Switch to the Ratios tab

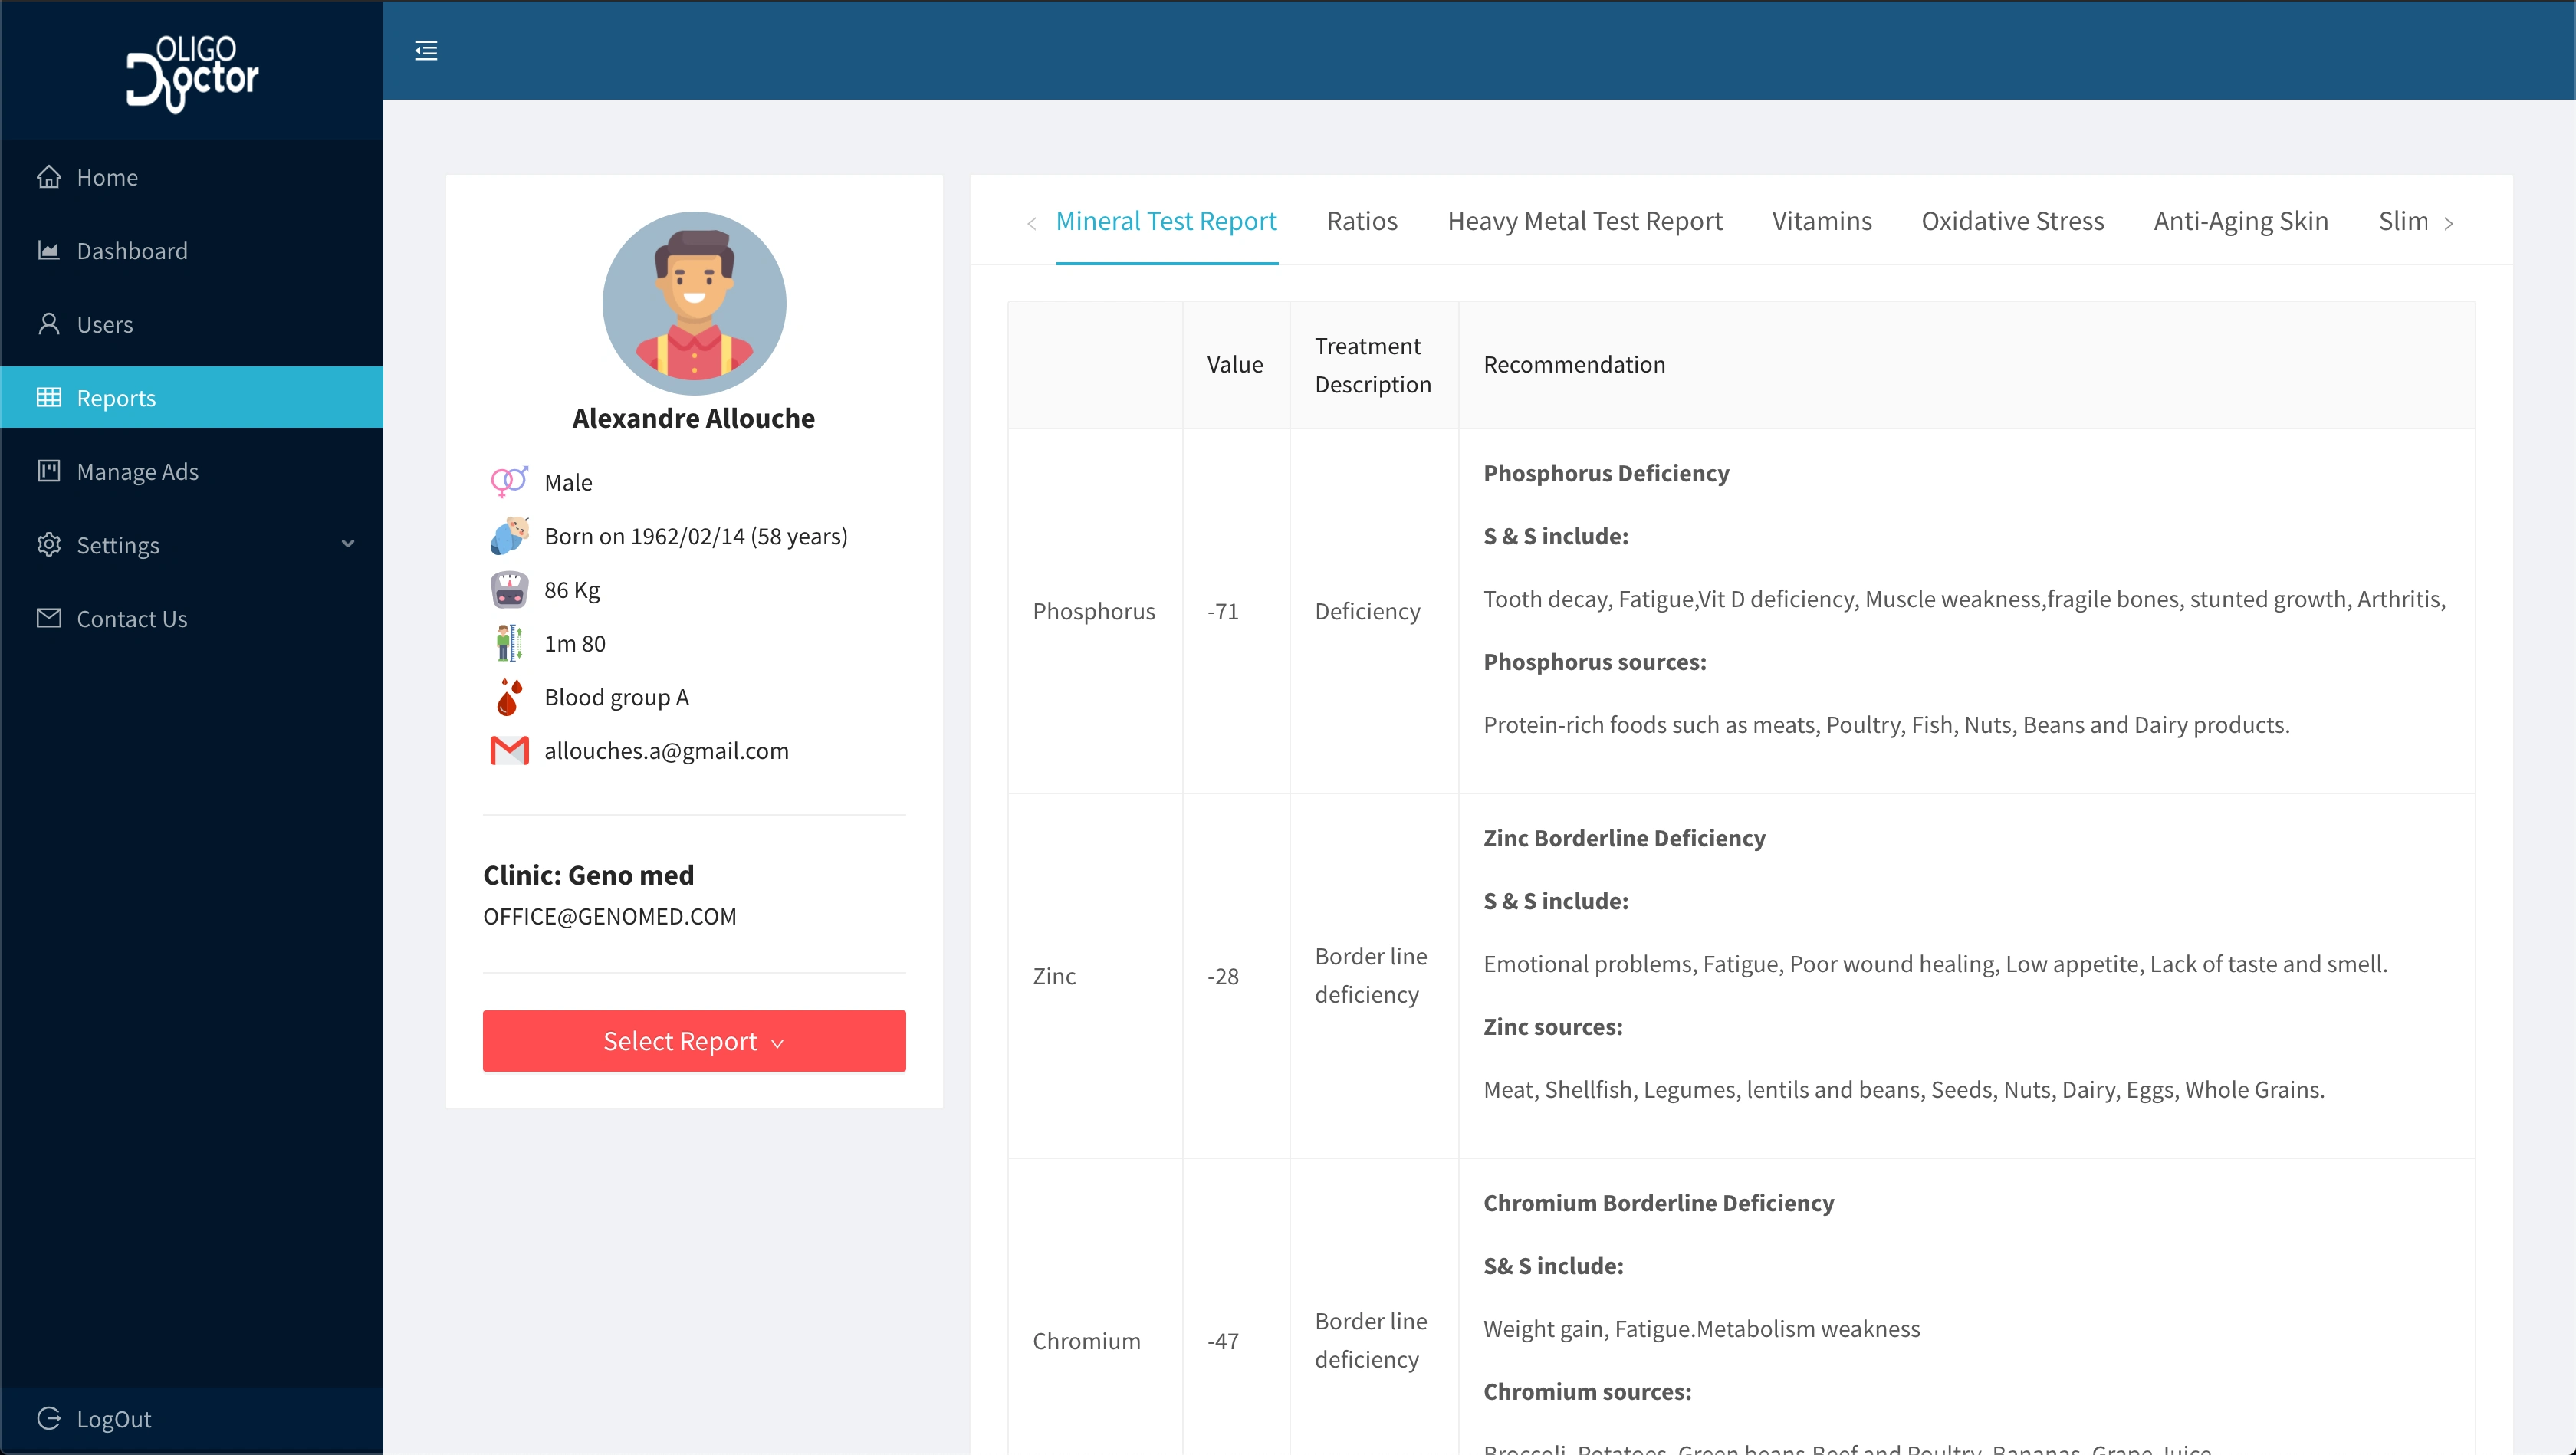pyautogui.click(x=1362, y=221)
